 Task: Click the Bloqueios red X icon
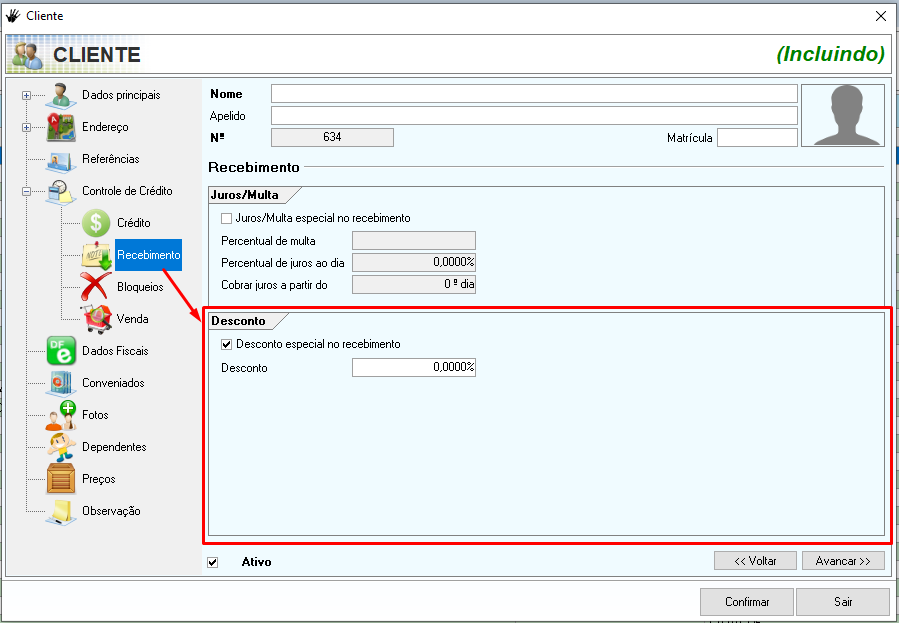point(96,287)
